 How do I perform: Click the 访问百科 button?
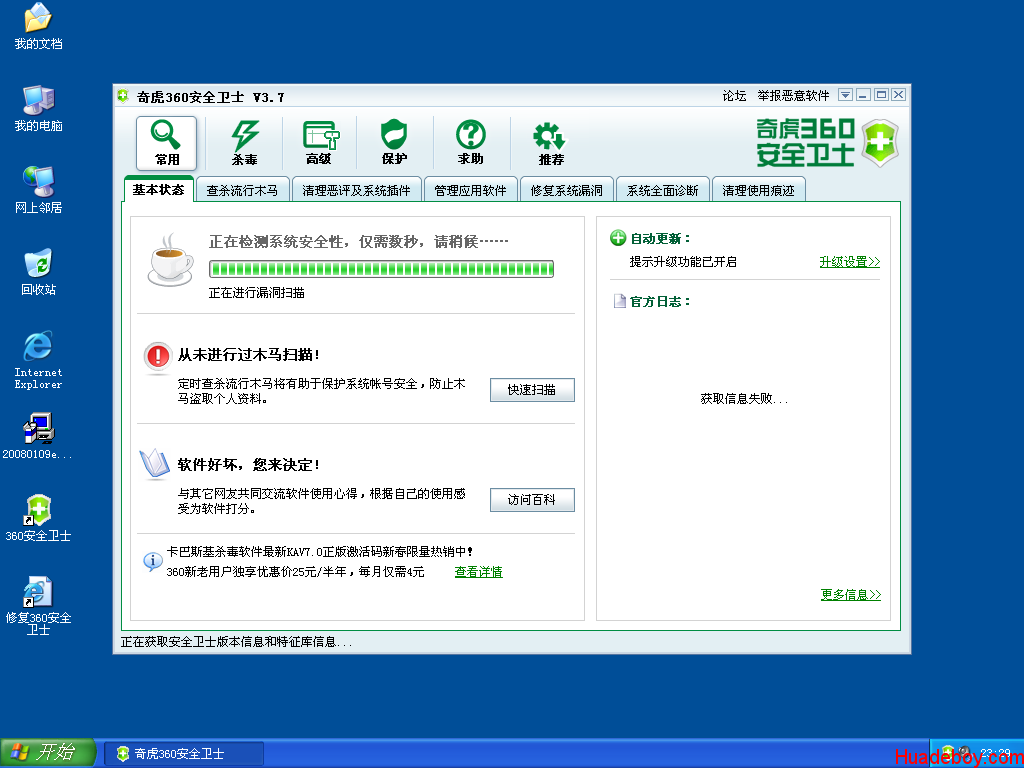532,500
